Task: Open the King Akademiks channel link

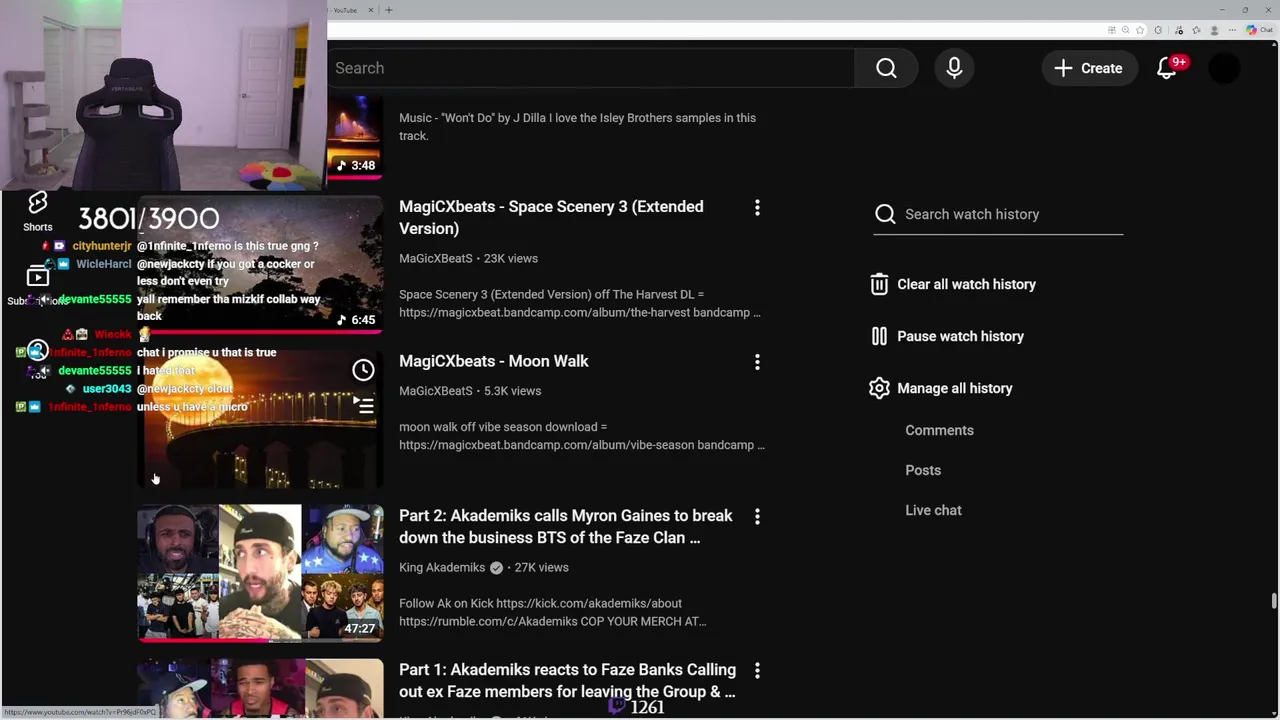Action: tap(442, 567)
